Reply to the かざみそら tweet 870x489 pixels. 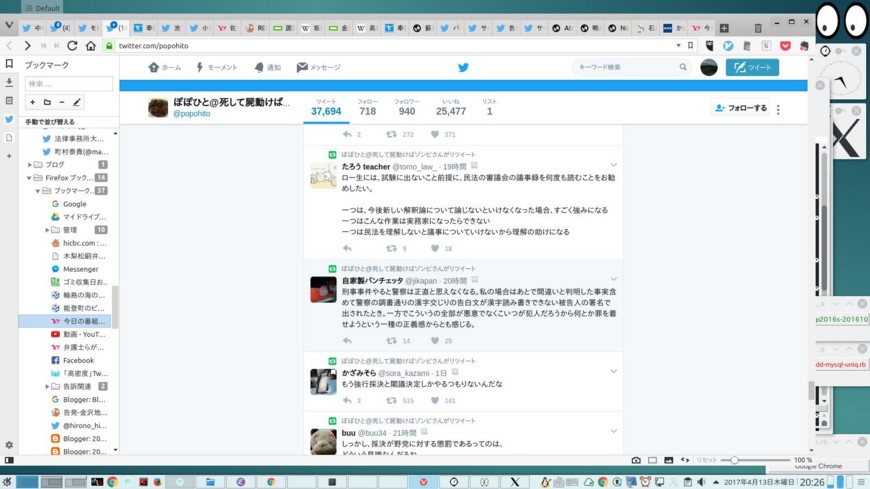(347, 400)
